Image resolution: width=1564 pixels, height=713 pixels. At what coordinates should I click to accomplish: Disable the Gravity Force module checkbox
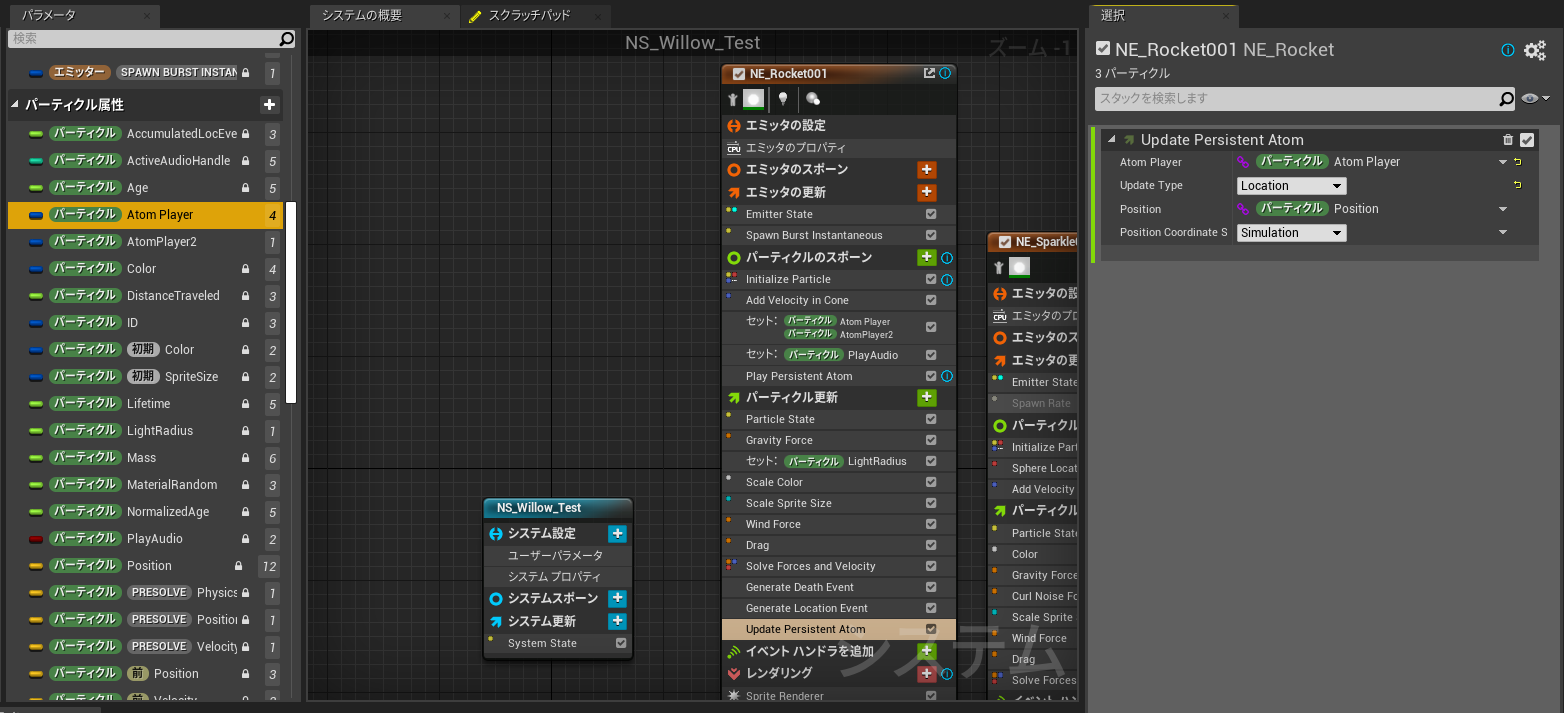931,440
